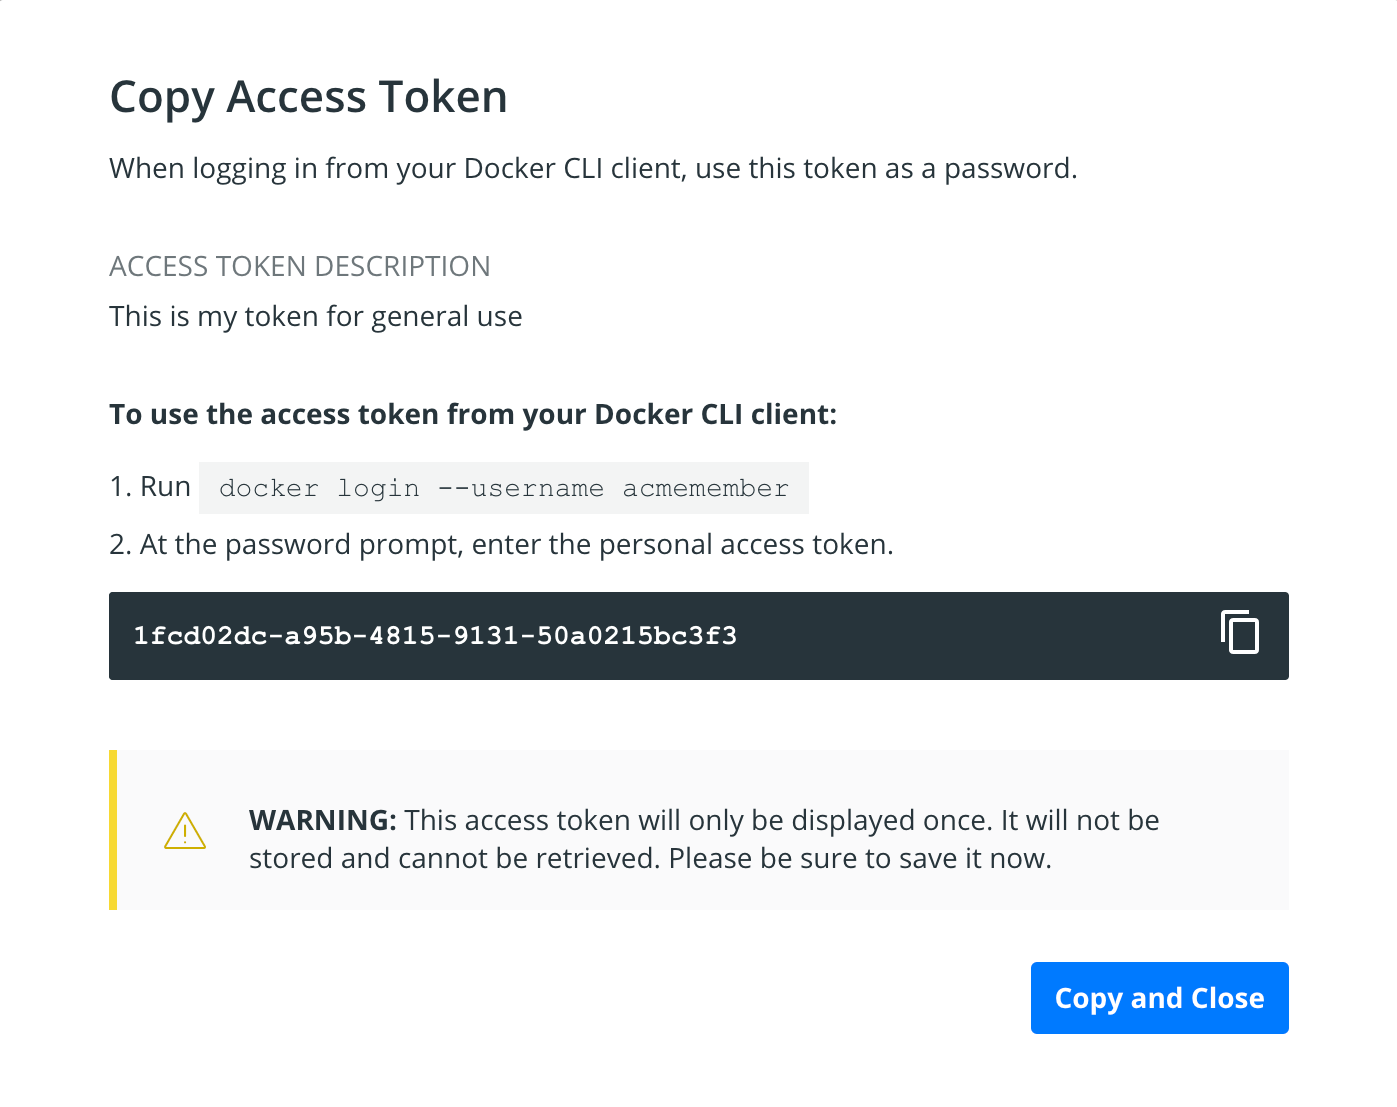Click the --username flag in the command
The image size is (1397, 1107).
click(520, 489)
